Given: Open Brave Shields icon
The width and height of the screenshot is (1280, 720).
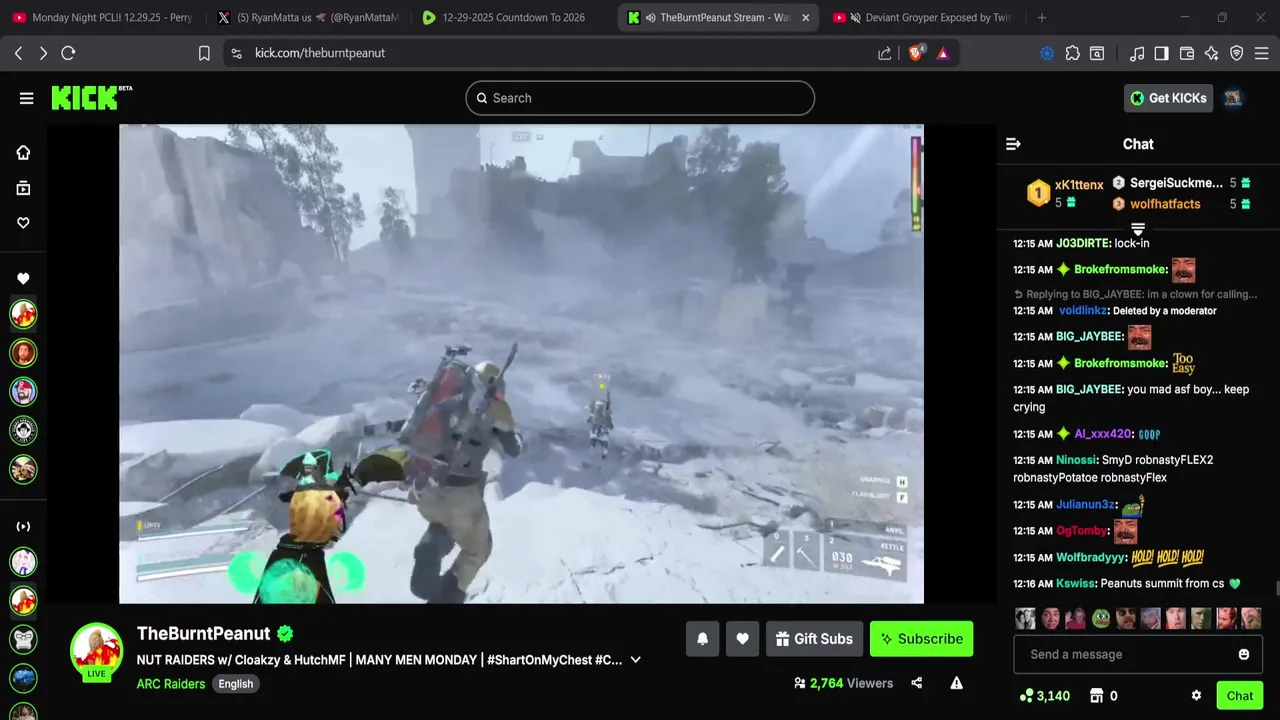Looking at the screenshot, I should (x=916, y=53).
